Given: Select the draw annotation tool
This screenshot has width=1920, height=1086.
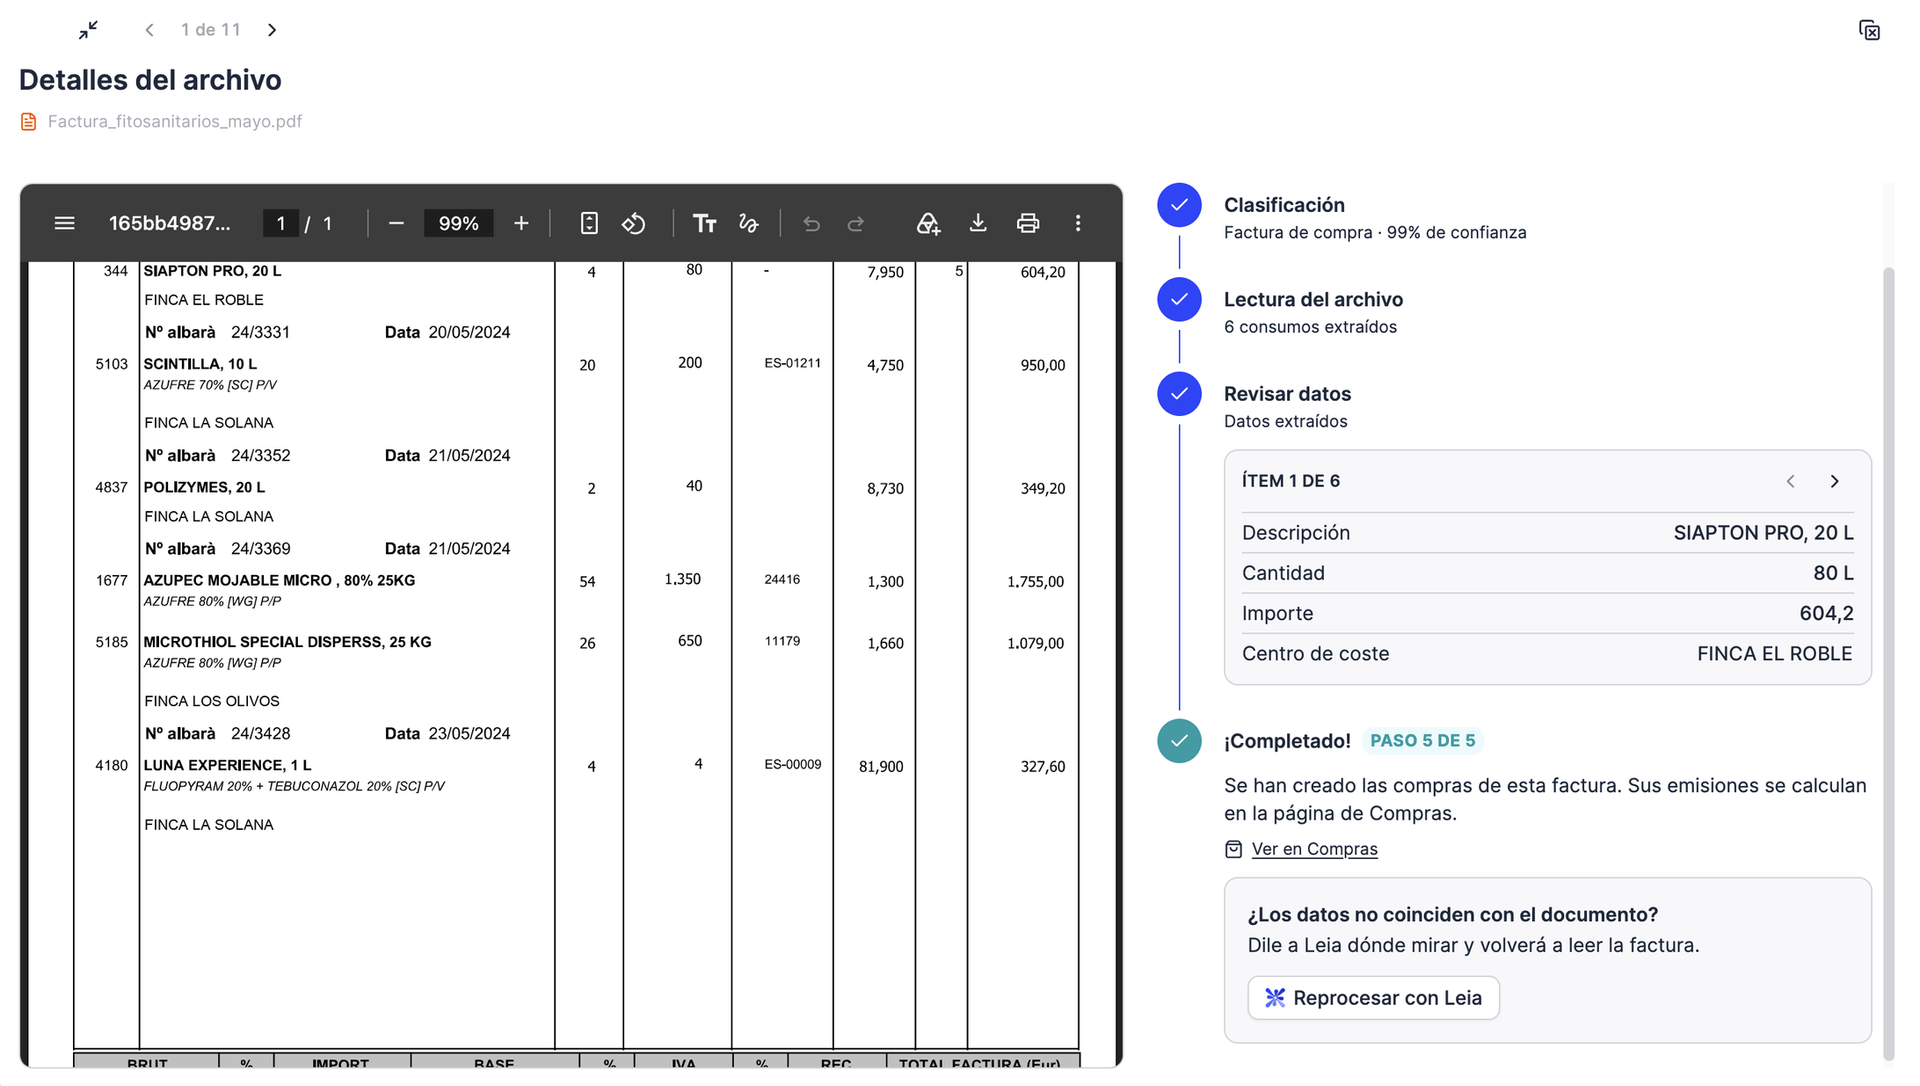Looking at the screenshot, I should [749, 223].
